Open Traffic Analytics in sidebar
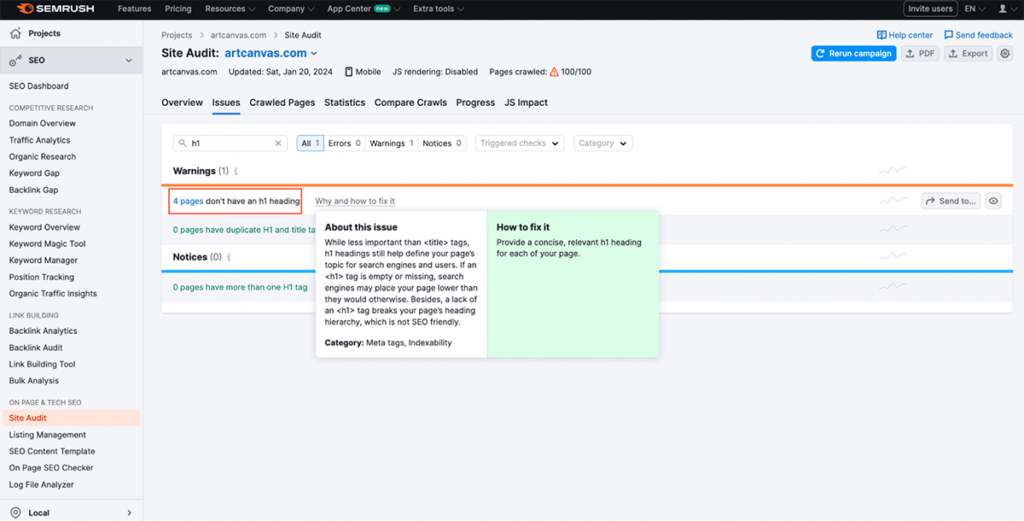1024x521 pixels. [39, 140]
